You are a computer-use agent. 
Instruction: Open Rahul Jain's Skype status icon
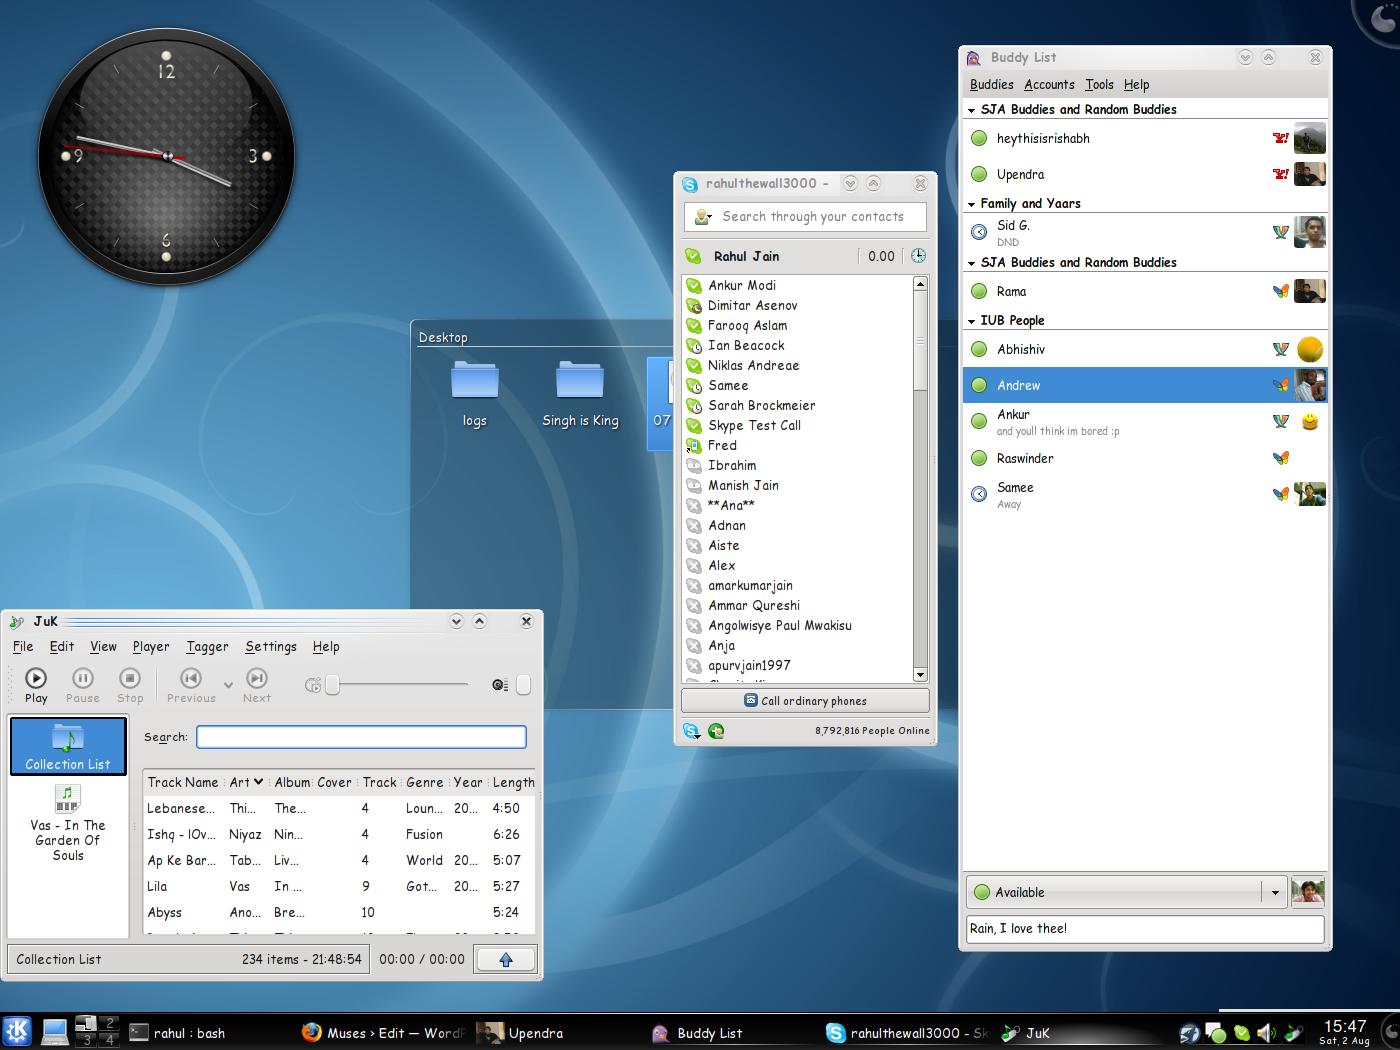(x=693, y=256)
